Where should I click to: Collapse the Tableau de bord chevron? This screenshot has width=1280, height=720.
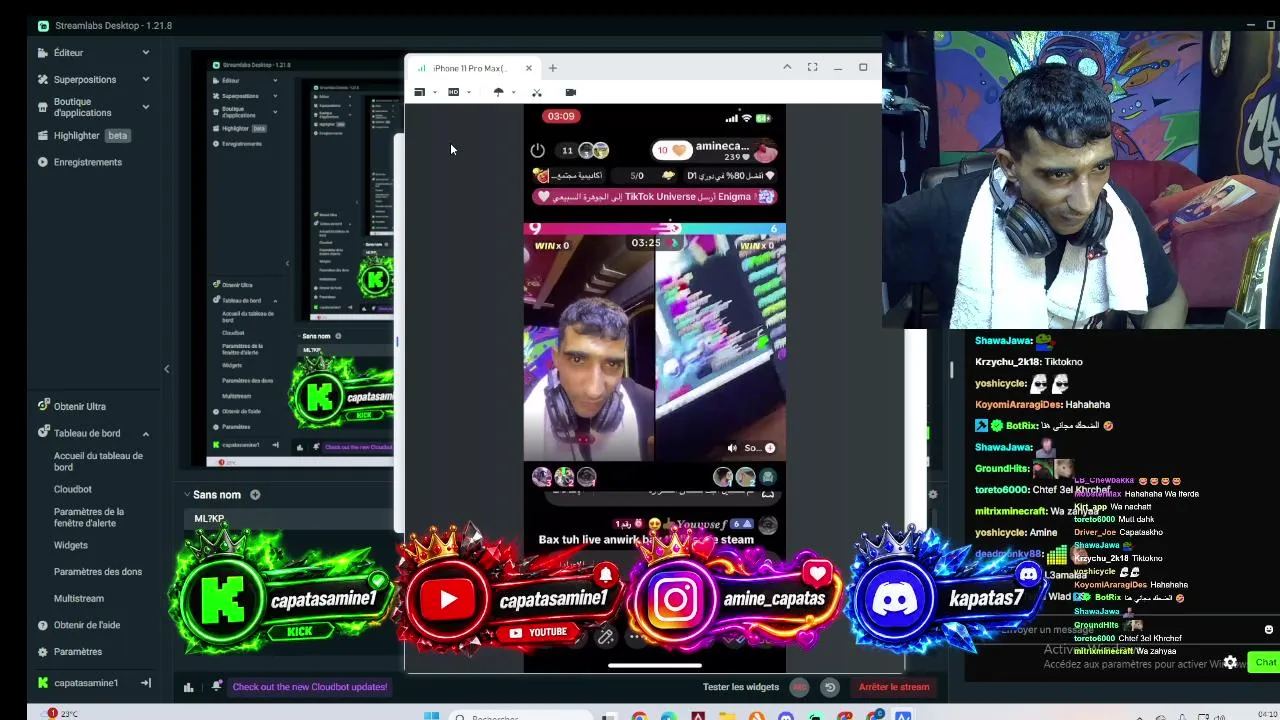pos(145,433)
